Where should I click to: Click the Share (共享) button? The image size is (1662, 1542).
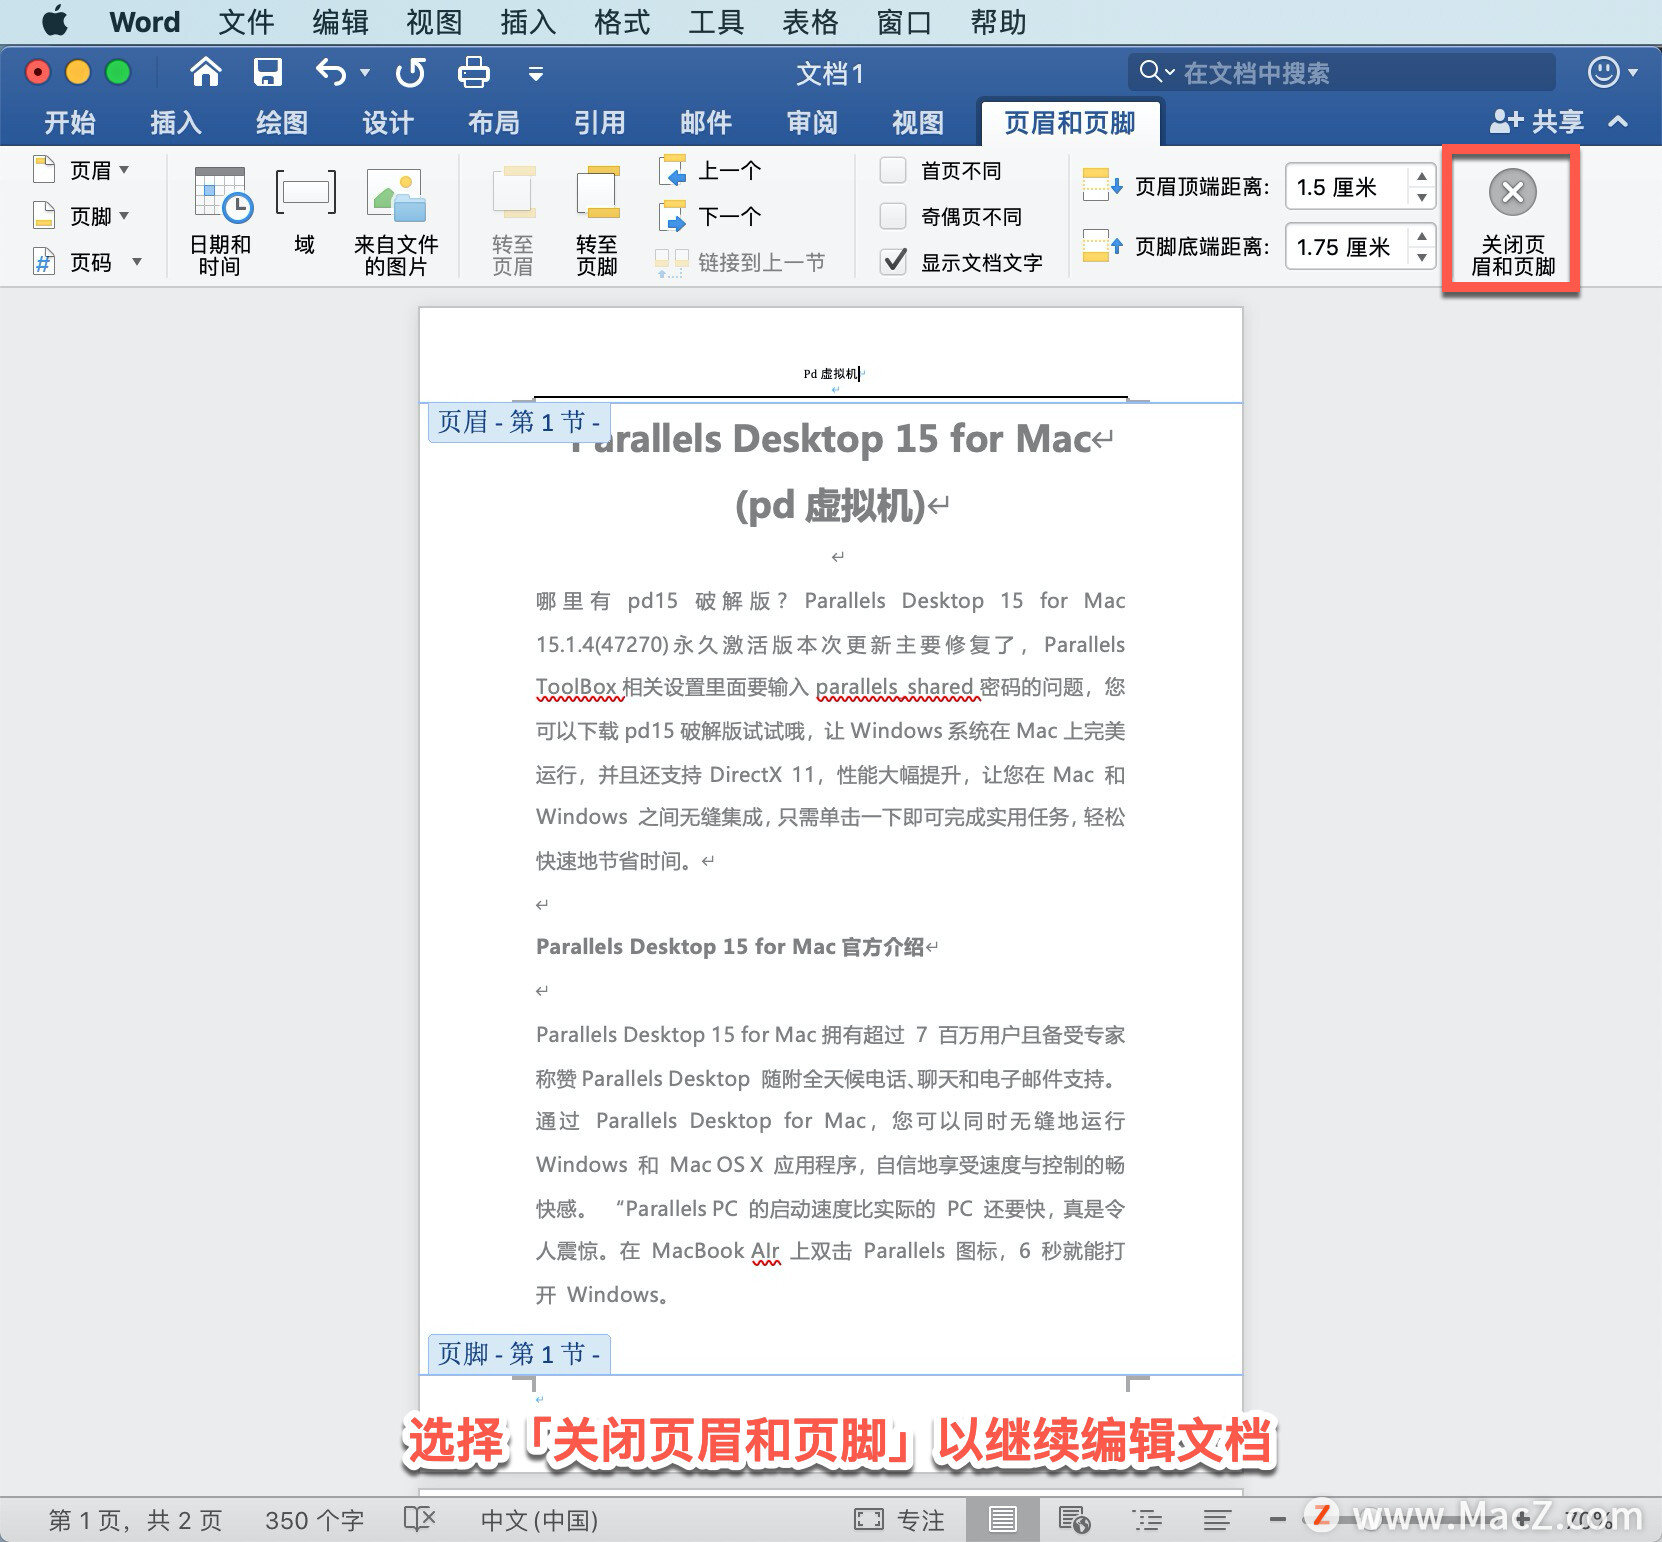click(1537, 122)
